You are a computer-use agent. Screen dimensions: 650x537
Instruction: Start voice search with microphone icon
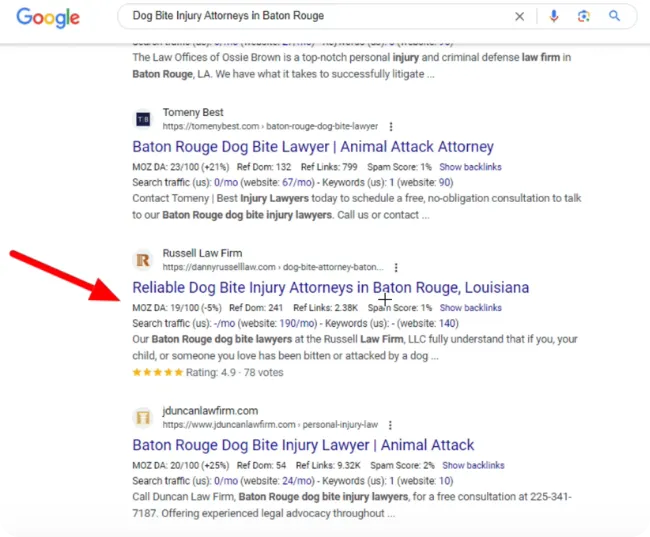554,16
